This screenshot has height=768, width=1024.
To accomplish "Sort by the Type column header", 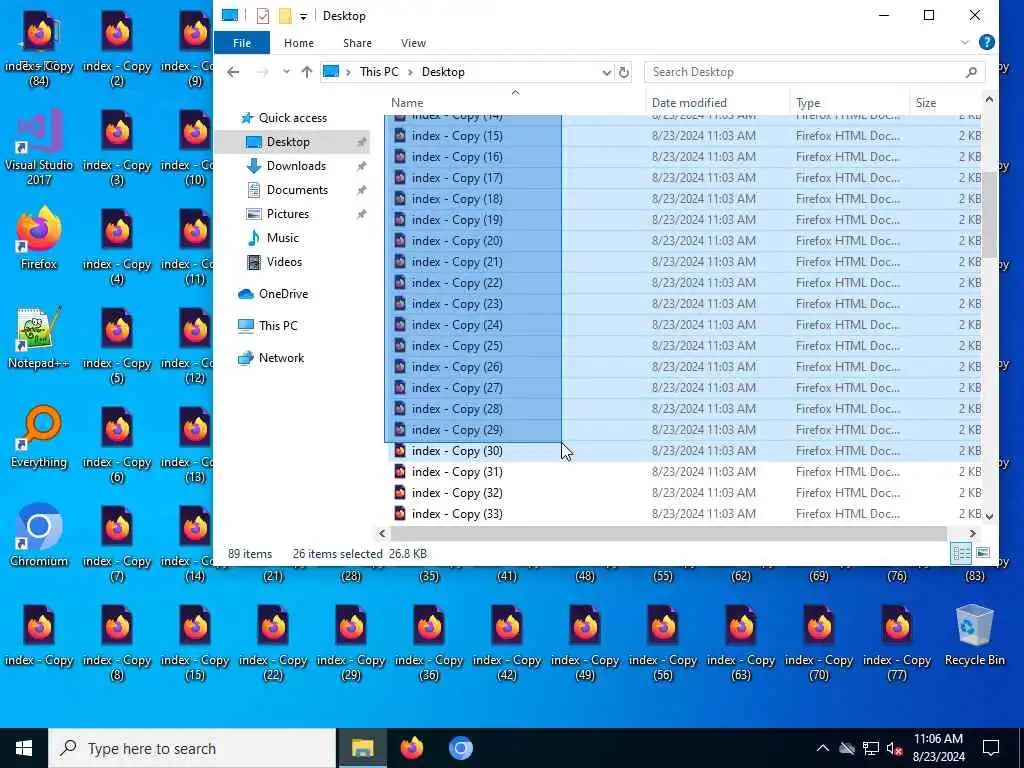I will [850, 103].
